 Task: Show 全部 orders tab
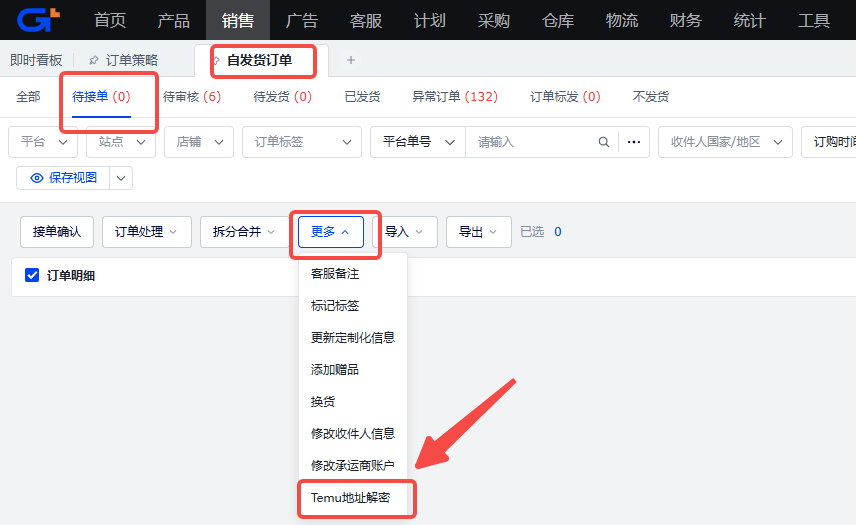(x=28, y=97)
